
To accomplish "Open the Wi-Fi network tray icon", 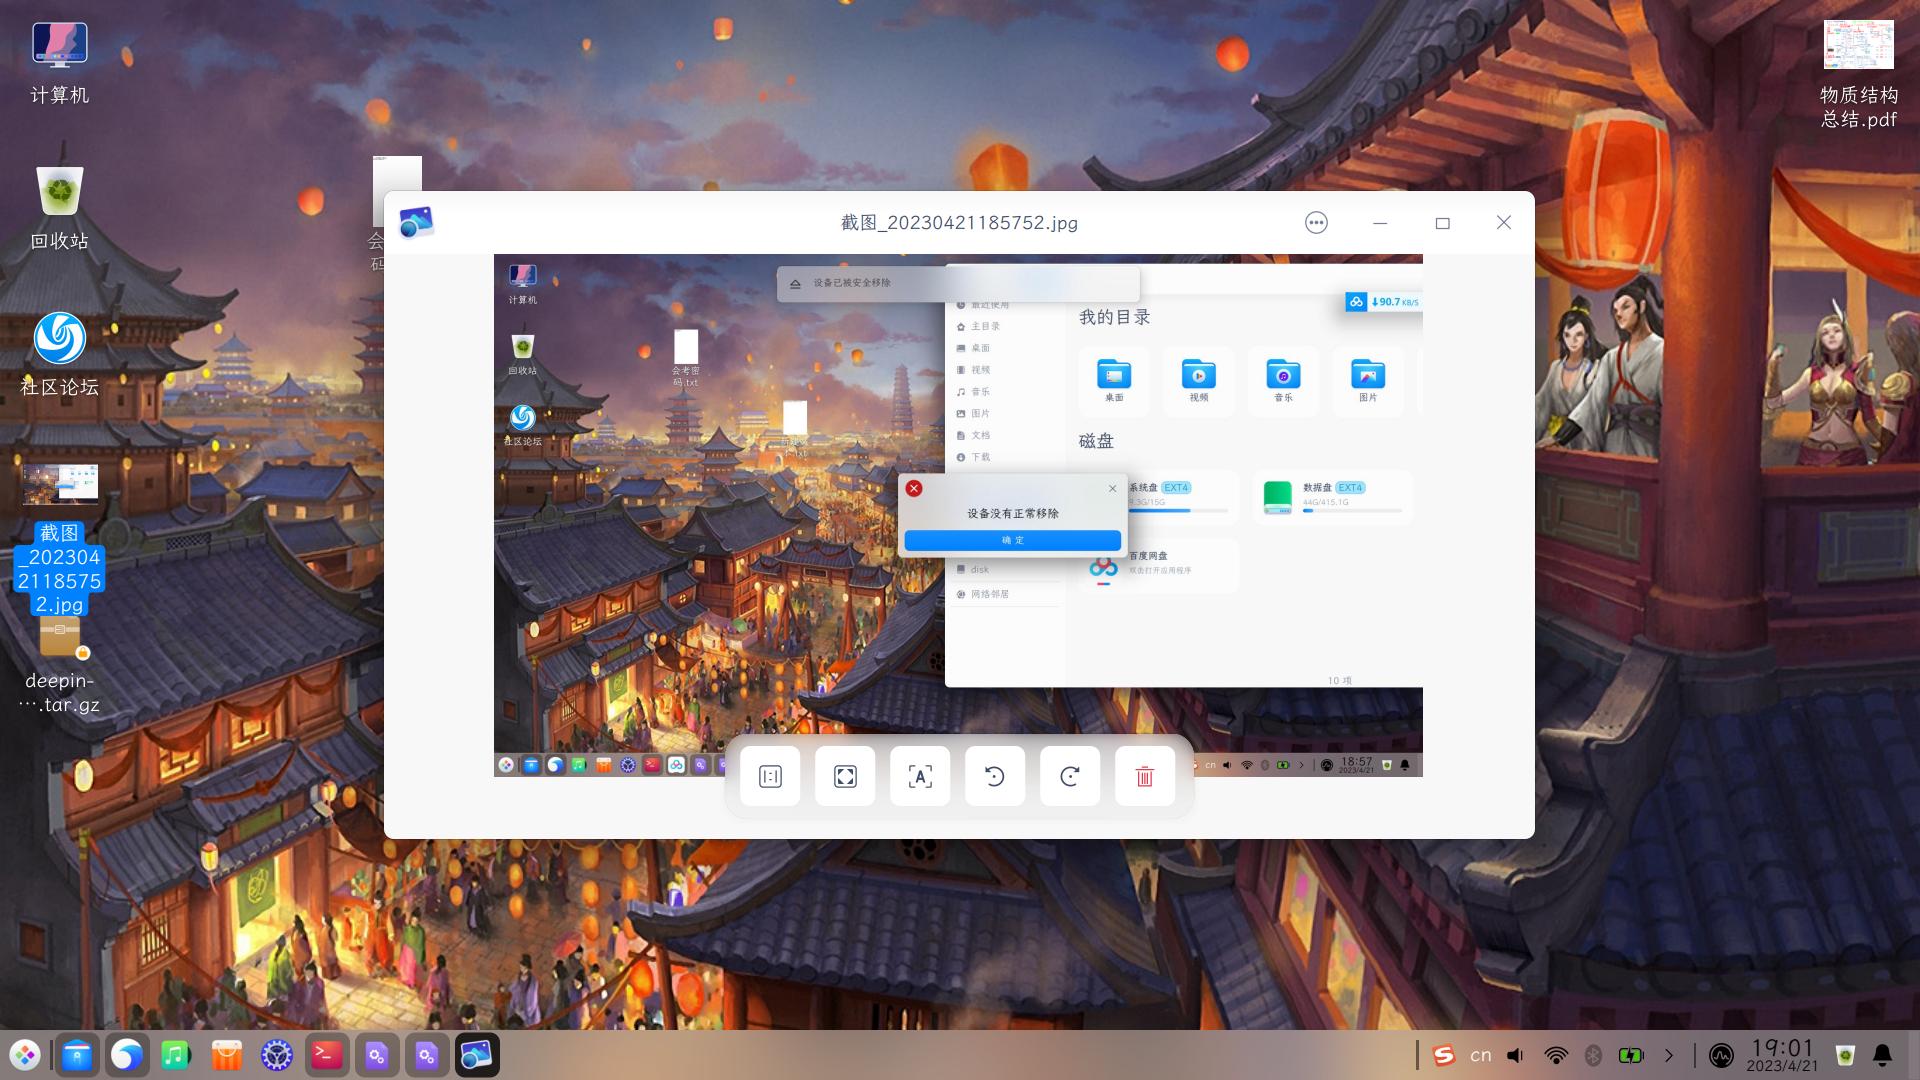I will click(1556, 1055).
